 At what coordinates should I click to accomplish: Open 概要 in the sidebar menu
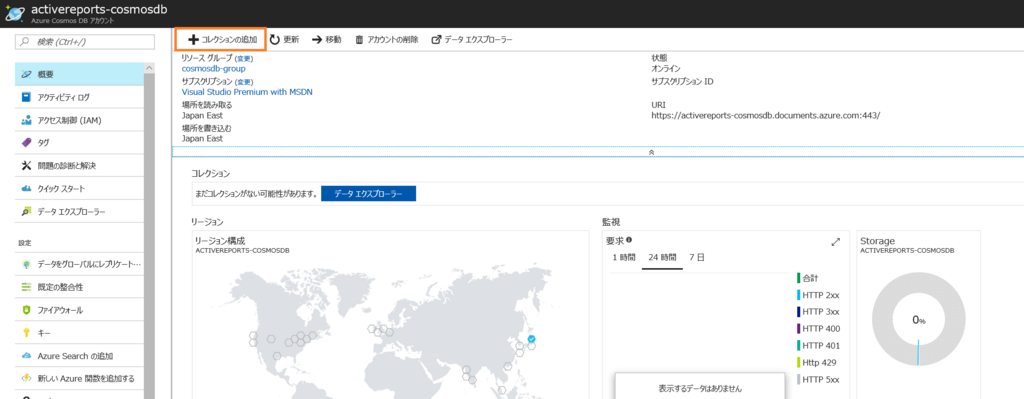point(79,74)
